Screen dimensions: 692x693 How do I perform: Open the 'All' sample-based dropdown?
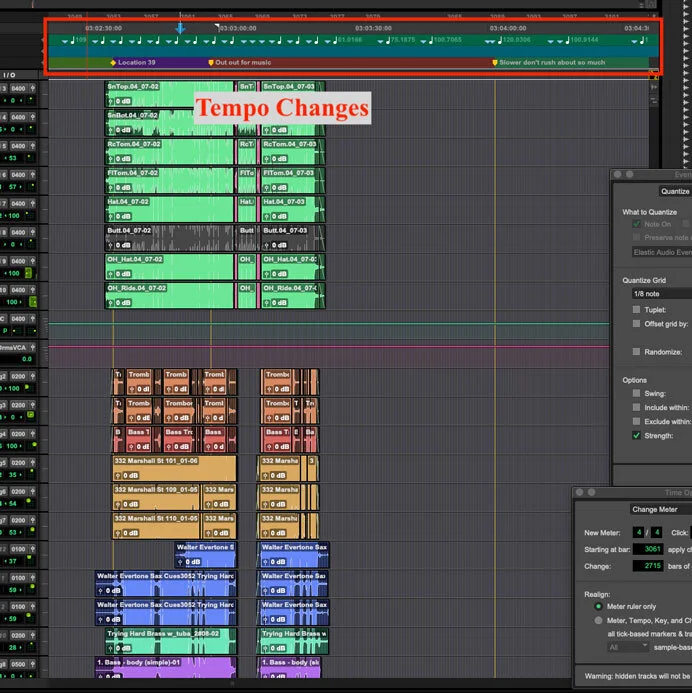click(628, 647)
